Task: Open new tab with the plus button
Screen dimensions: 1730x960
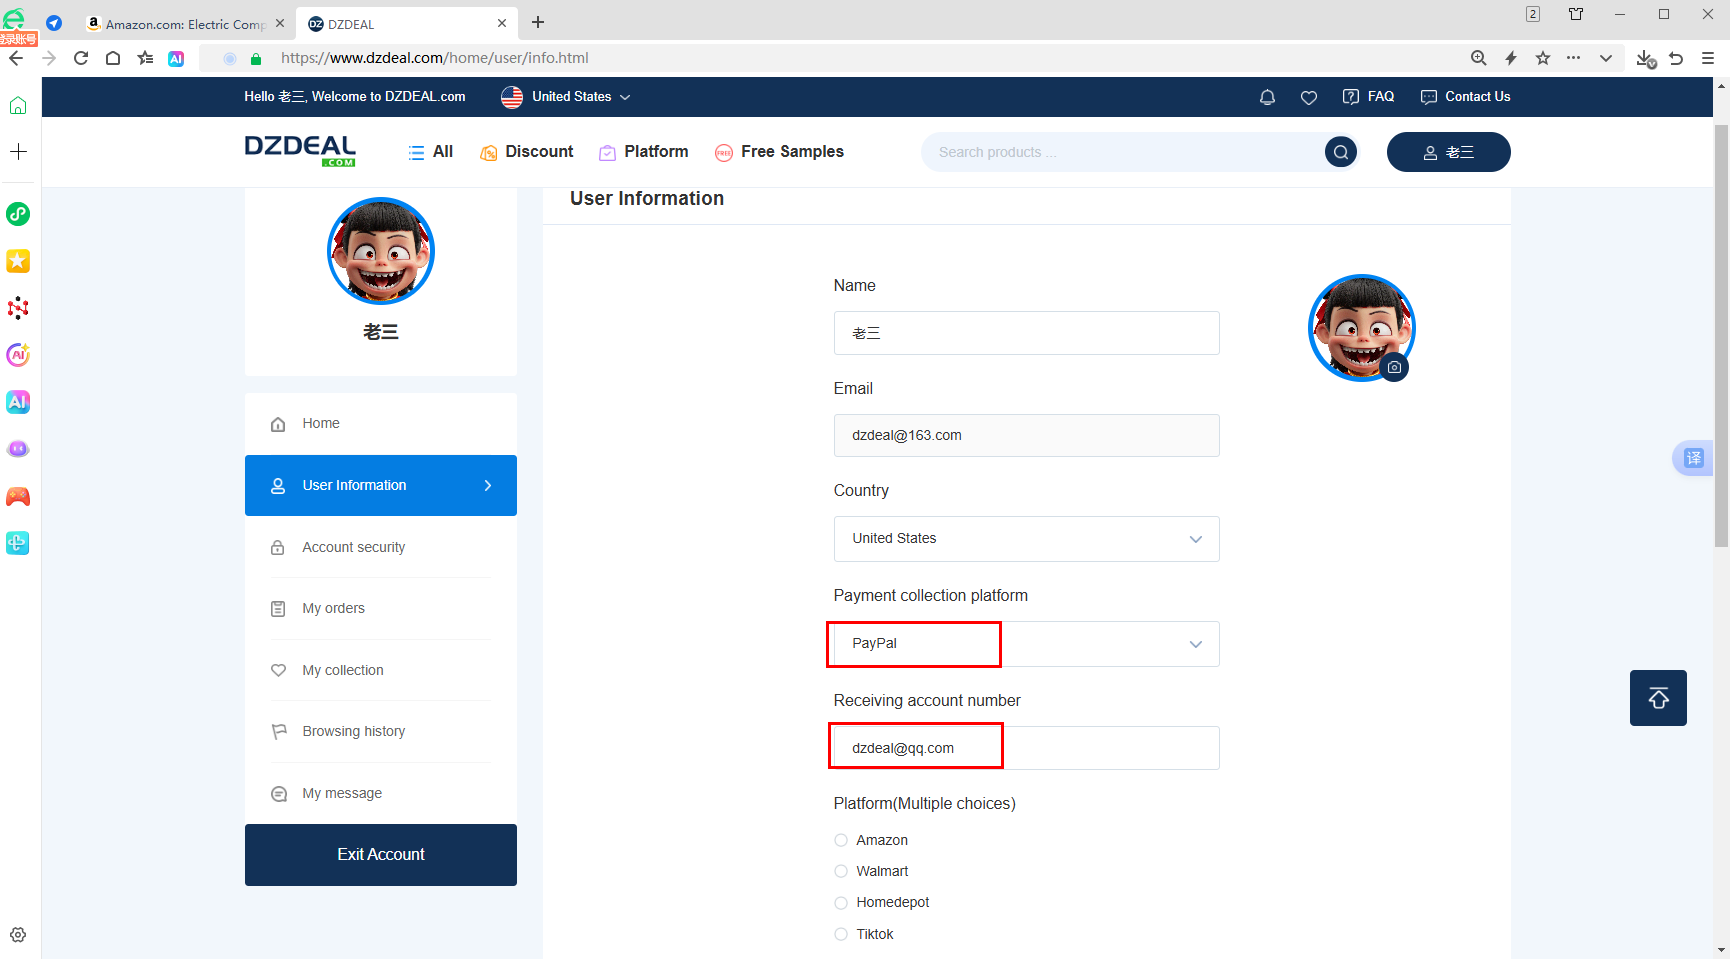Action: tap(538, 23)
